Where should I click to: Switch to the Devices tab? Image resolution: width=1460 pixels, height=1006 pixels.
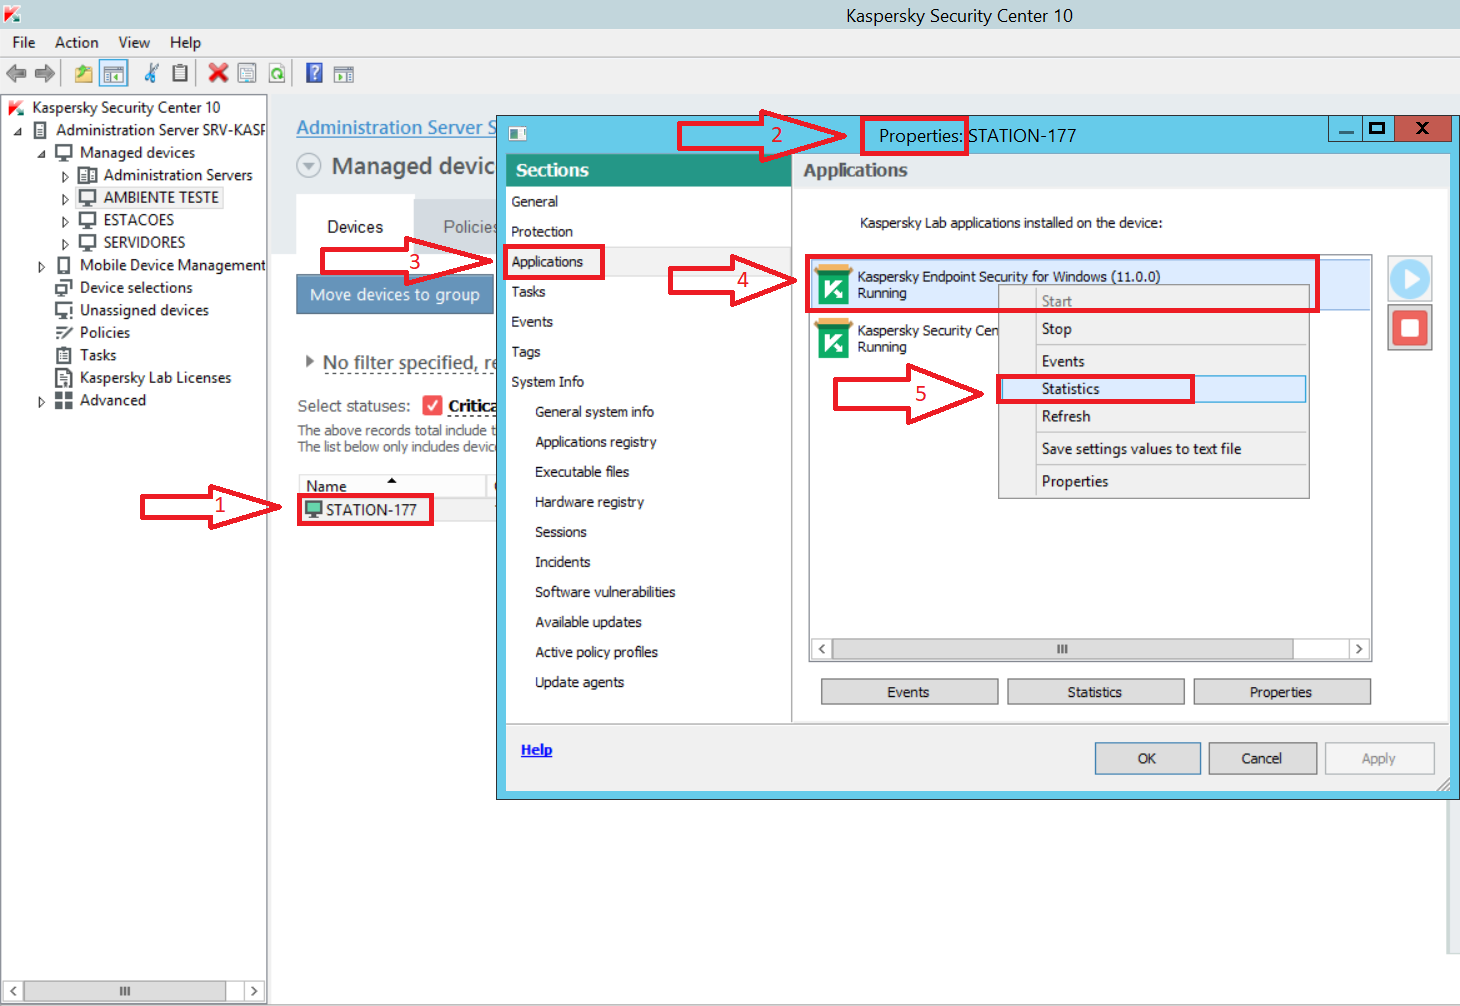pyautogui.click(x=355, y=227)
